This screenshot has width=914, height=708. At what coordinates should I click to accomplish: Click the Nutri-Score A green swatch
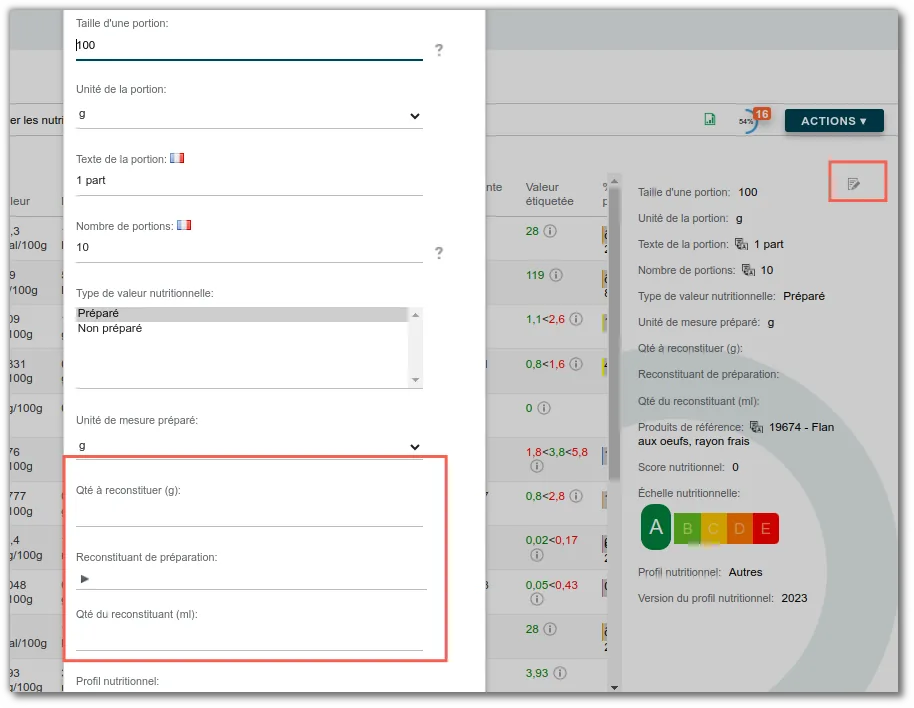coord(656,527)
